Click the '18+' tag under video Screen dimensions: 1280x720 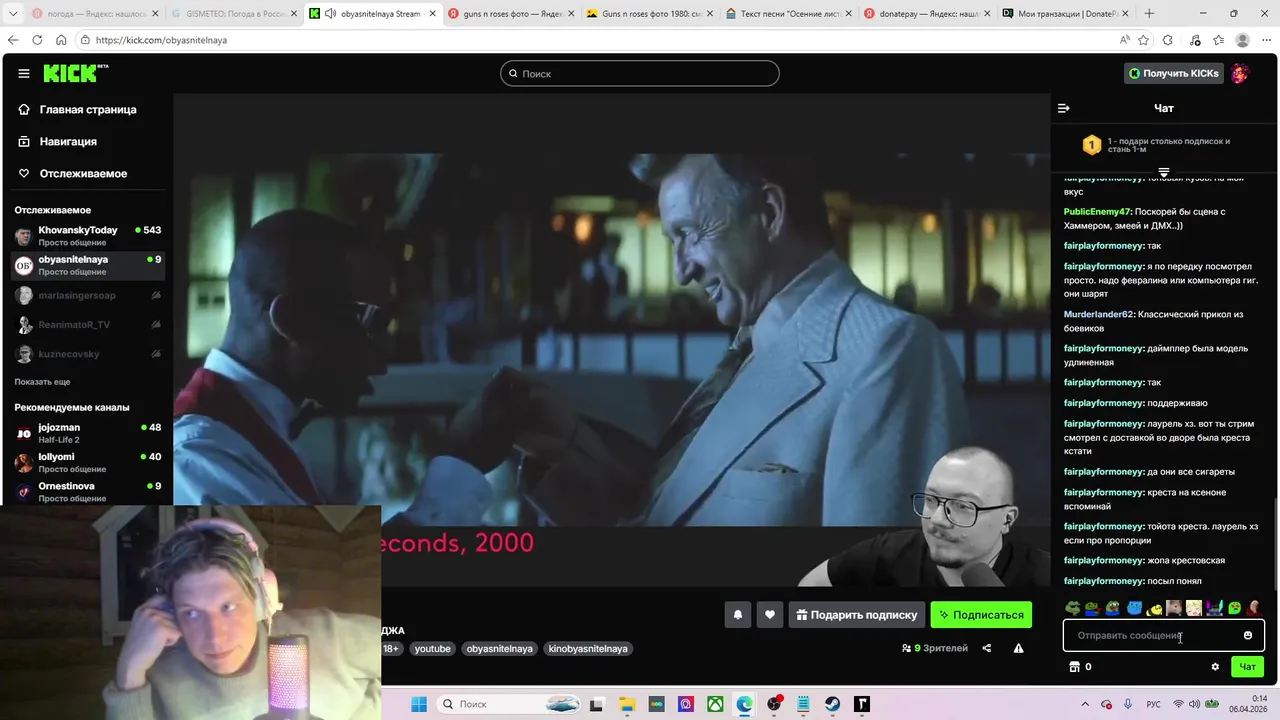pyautogui.click(x=390, y=648)
